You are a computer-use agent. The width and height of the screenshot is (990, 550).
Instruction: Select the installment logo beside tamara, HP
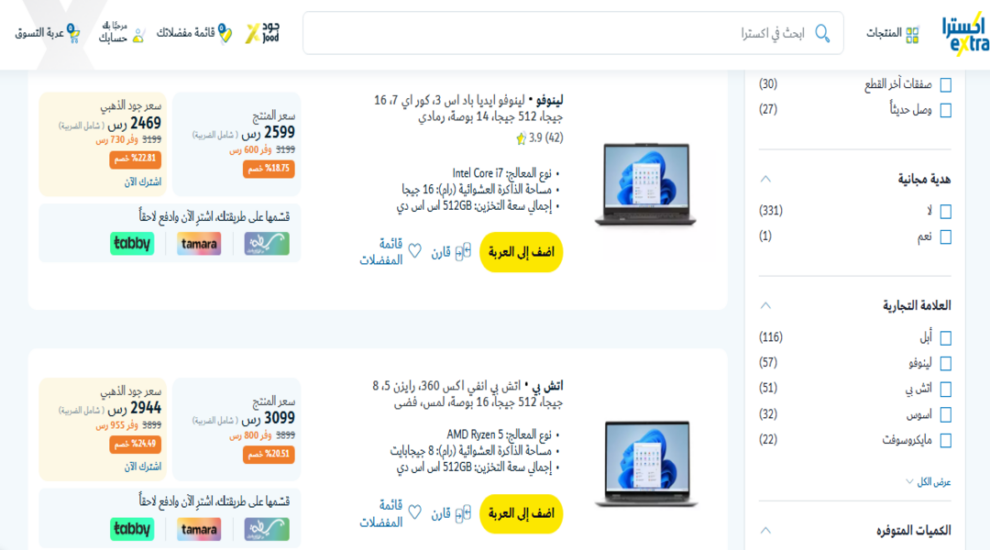tap(267, 529)
